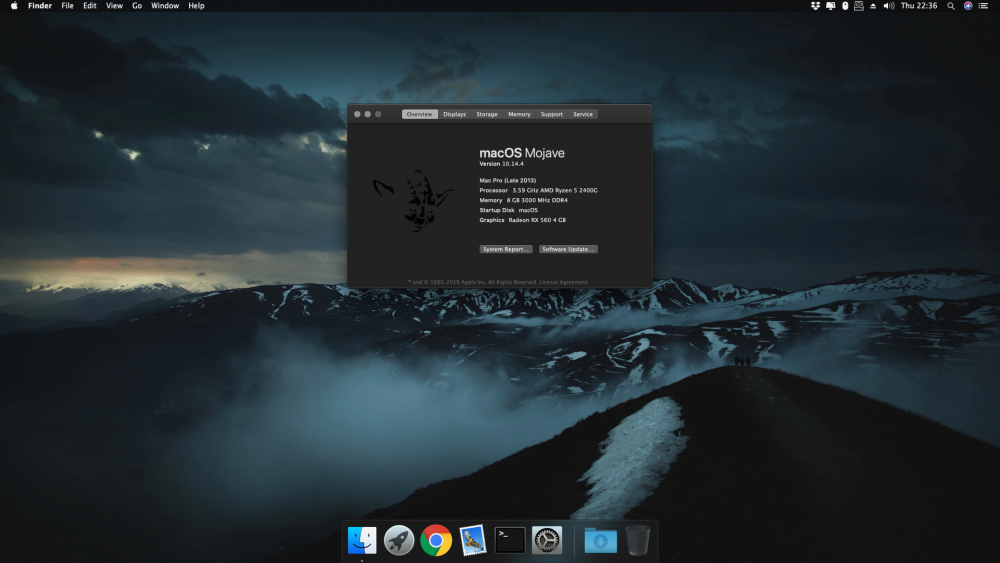This screenshot has width=1000, height=563.
Task: Click the Memory 8 GB DDR4 line
Action: pyautogui.click(x=524, y=200)
